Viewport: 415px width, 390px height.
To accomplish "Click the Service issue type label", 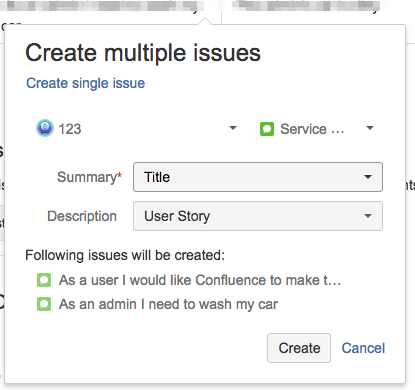I will [x=312, y=129].
